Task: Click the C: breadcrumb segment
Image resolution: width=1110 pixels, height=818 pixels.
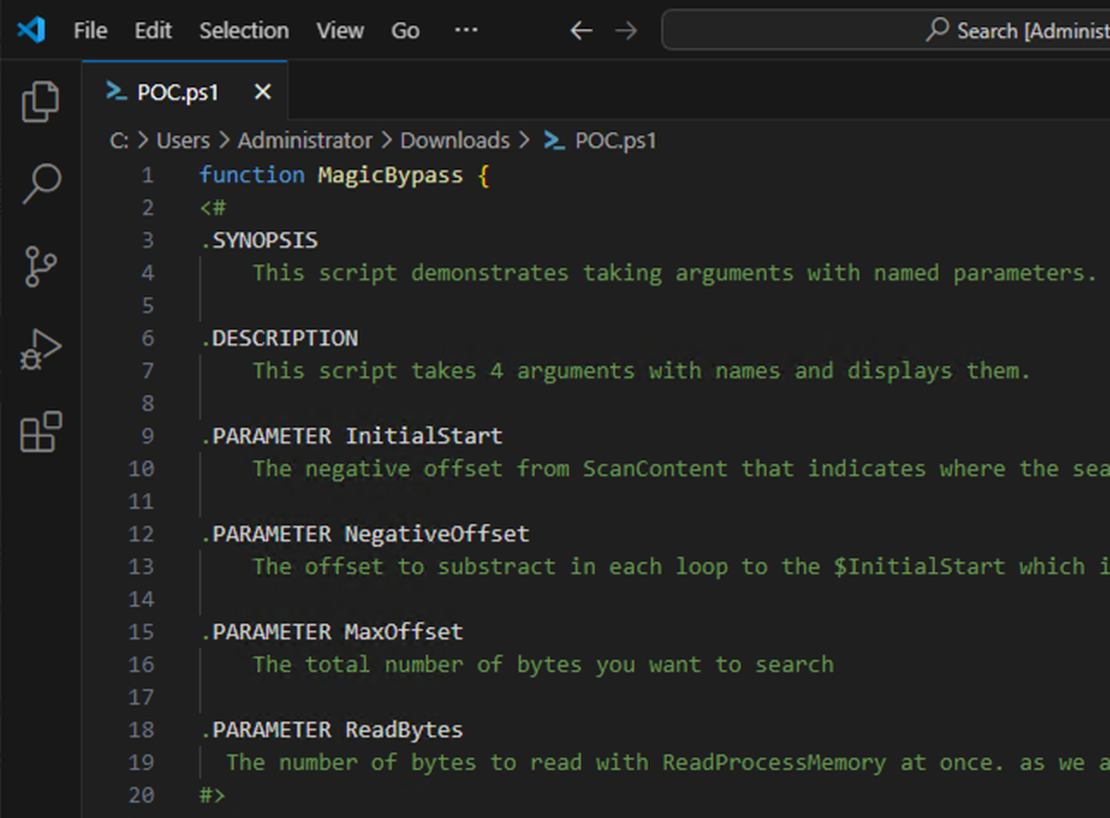Action: tap(119, 141)
